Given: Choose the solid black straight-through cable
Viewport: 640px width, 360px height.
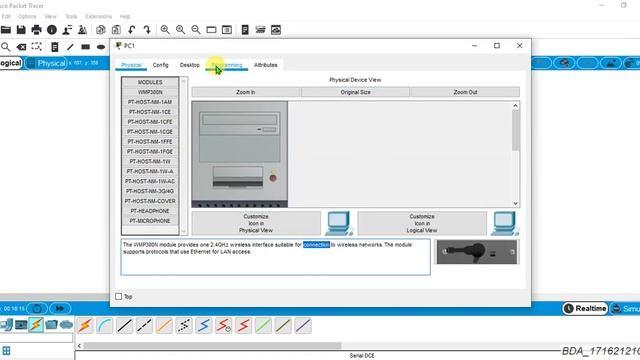Looking at the screenshot, I should 124,326.
